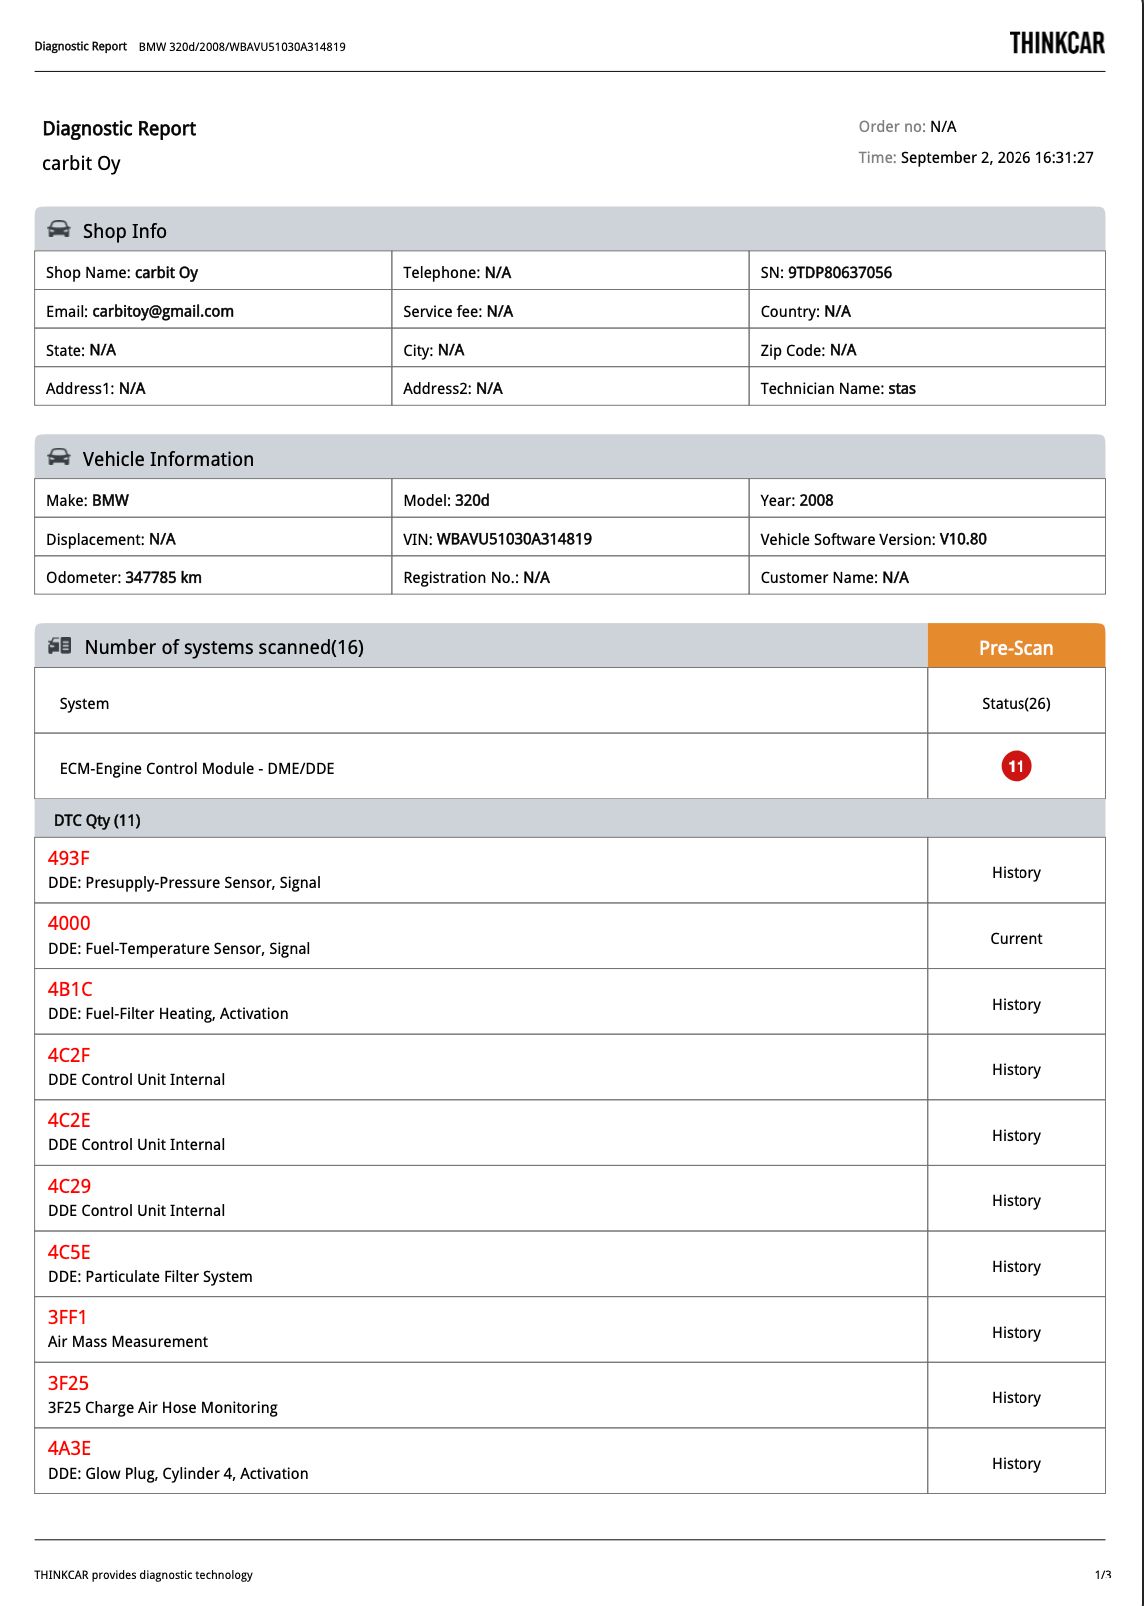The height and width of the screenshot is (1606, 1144).
Task: Click the Fuel-Temperature Sensor, Signal description
Action: click(x=179, y=948)
